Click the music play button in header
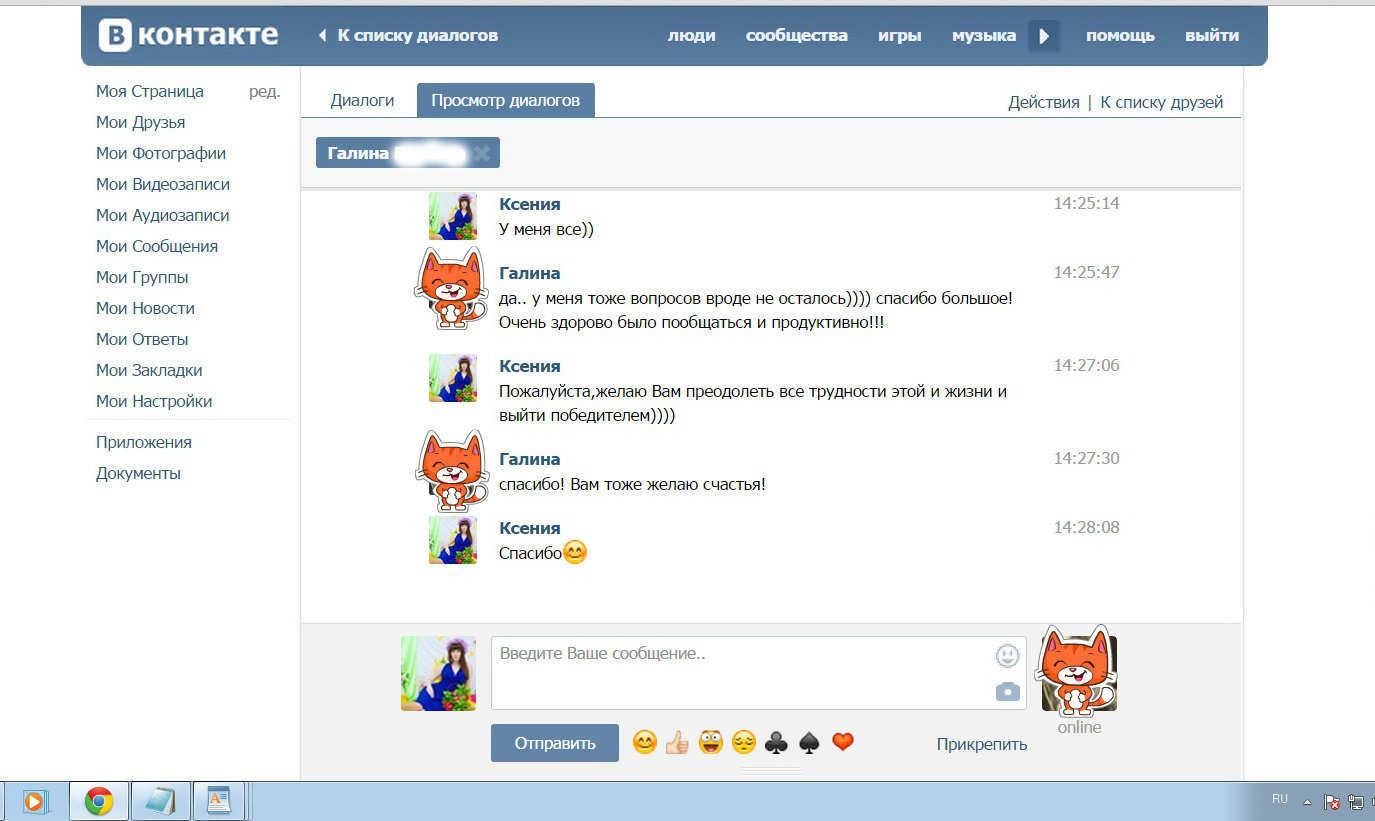 (x=1044, y=36)
